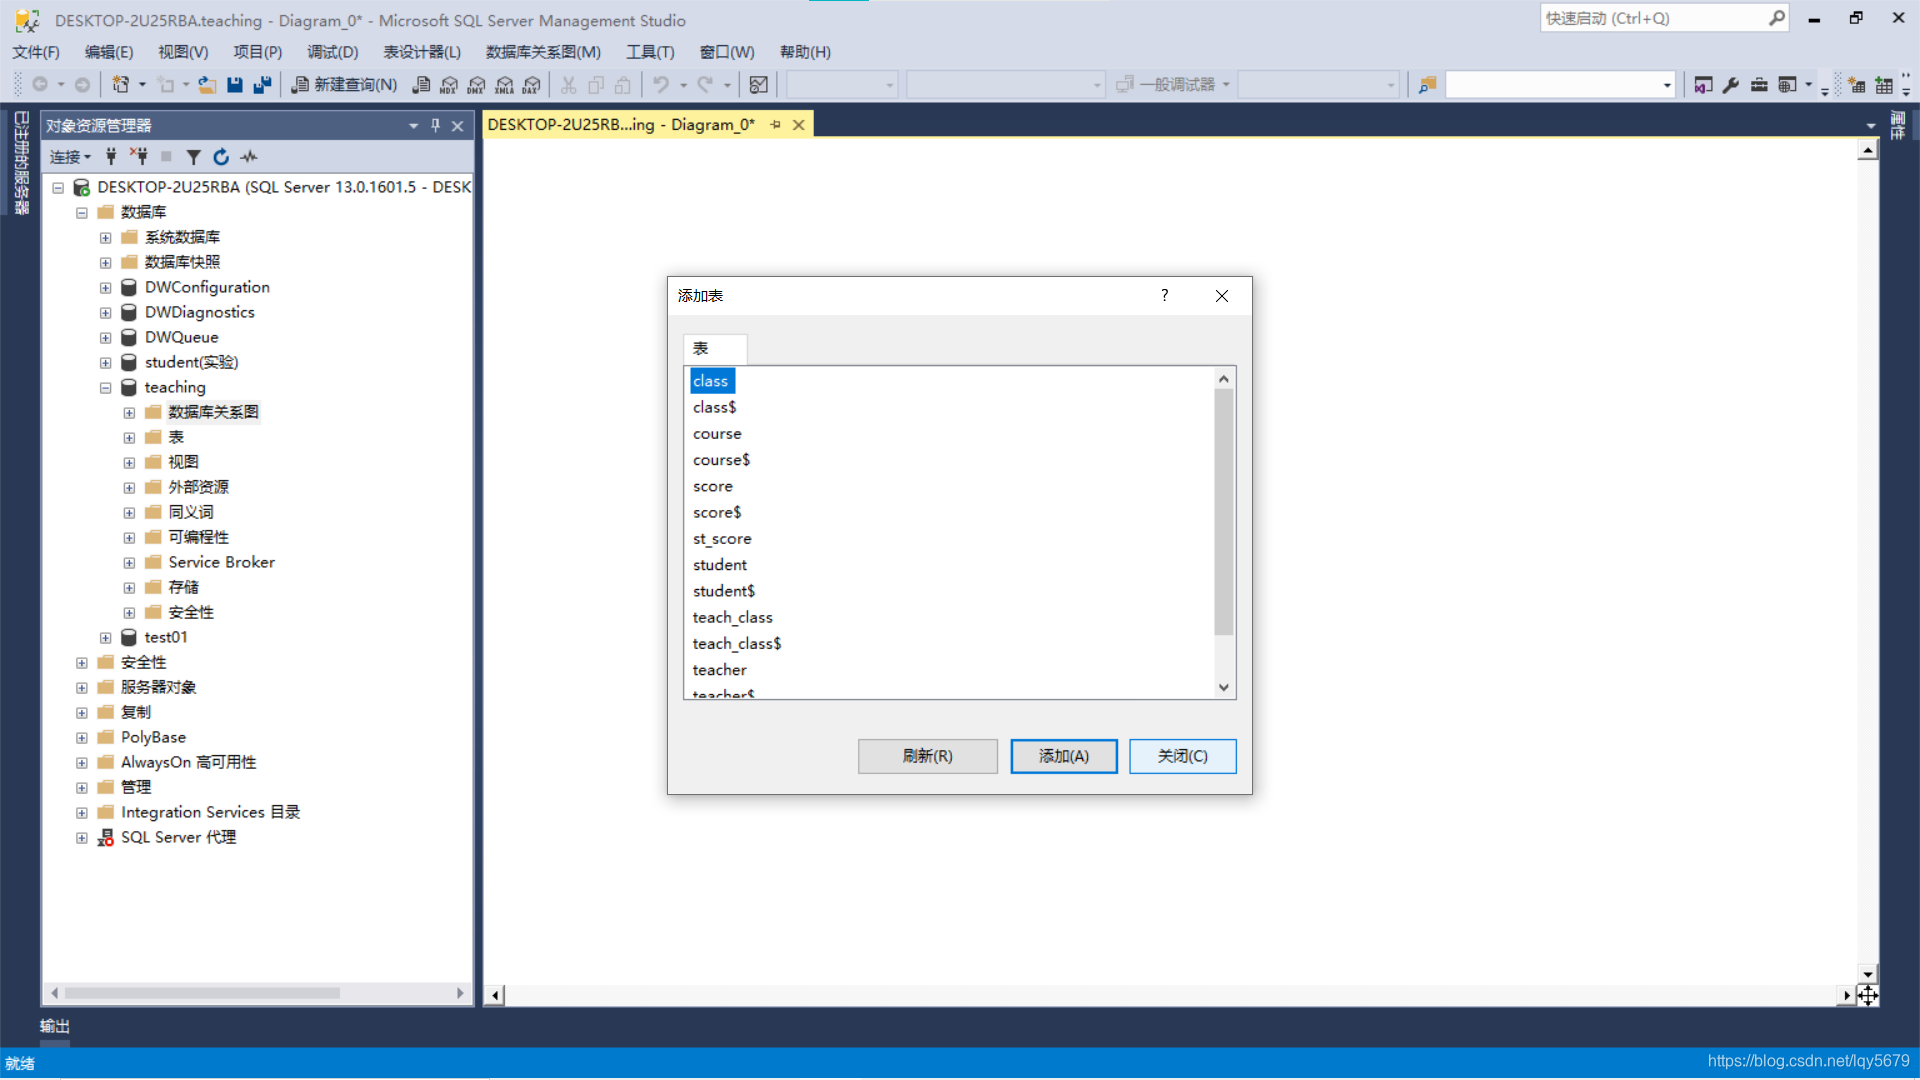Click the New Project toolbar icon

pyautogui.click(x=120, y=85)
